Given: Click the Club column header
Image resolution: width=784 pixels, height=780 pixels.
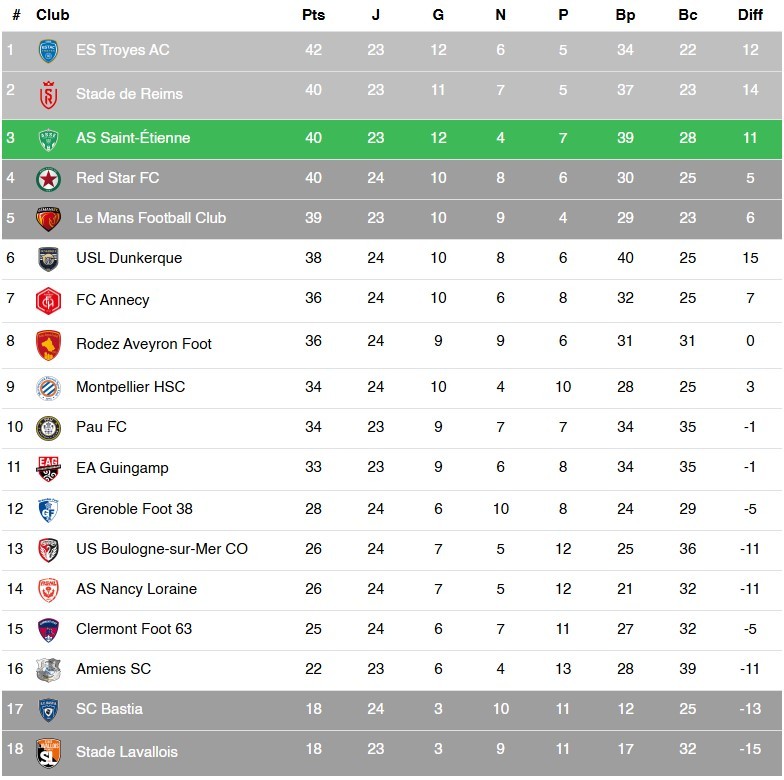Looking at the screenshot, I should pos(53,16).
